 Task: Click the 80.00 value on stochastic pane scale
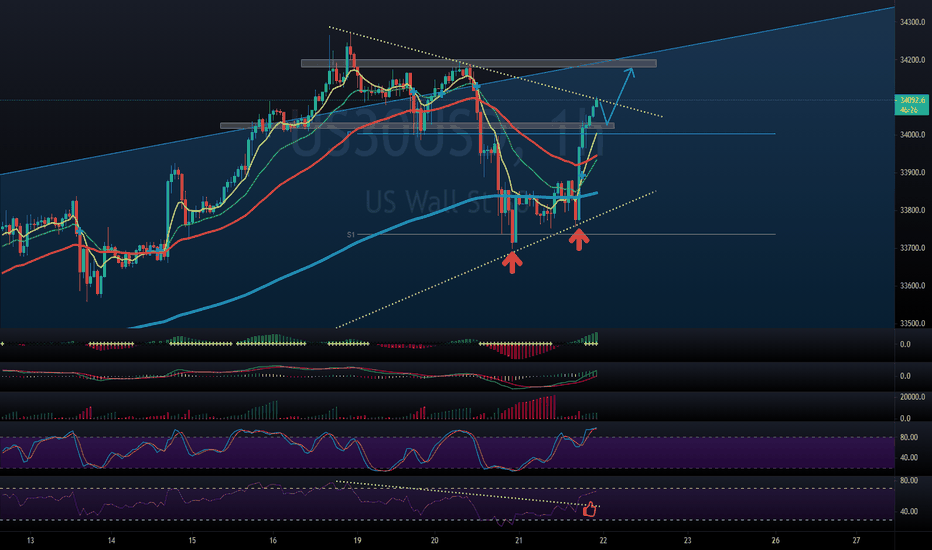(x=909, y=437)
